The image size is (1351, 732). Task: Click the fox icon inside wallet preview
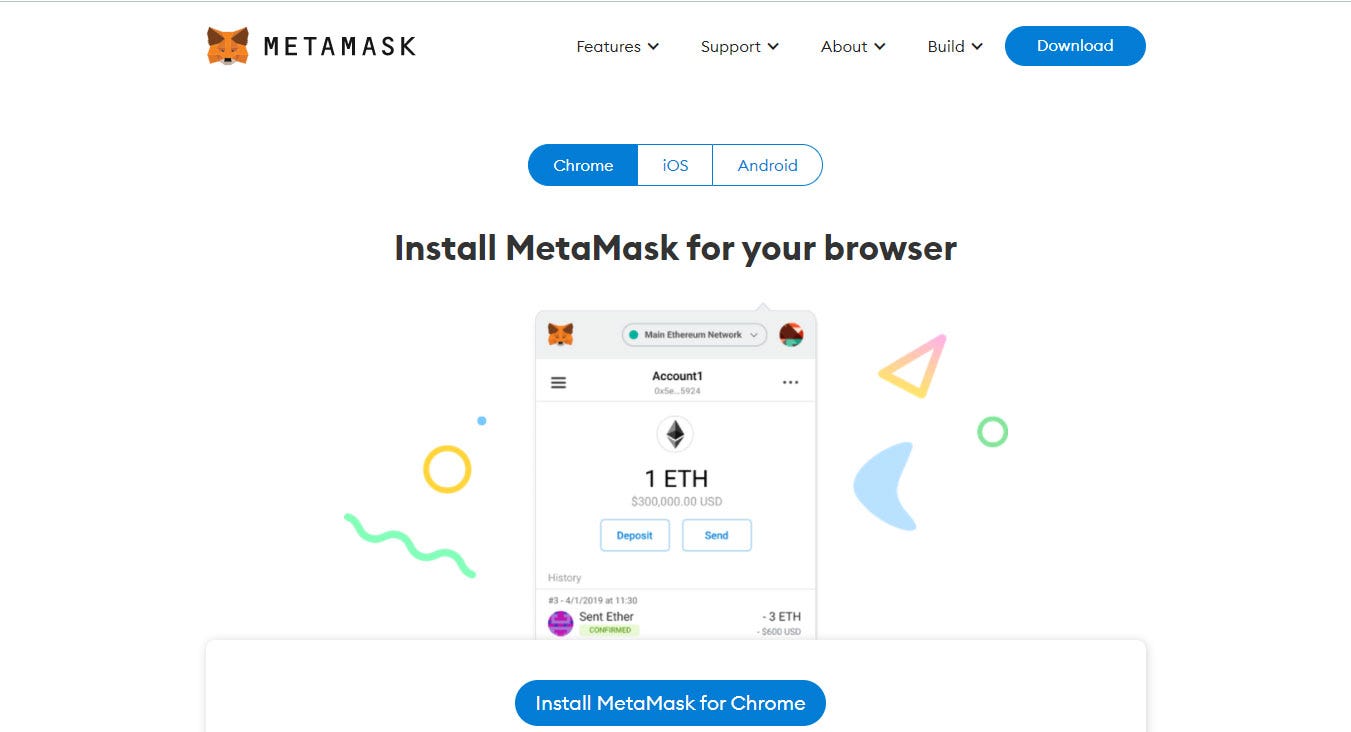561,334
